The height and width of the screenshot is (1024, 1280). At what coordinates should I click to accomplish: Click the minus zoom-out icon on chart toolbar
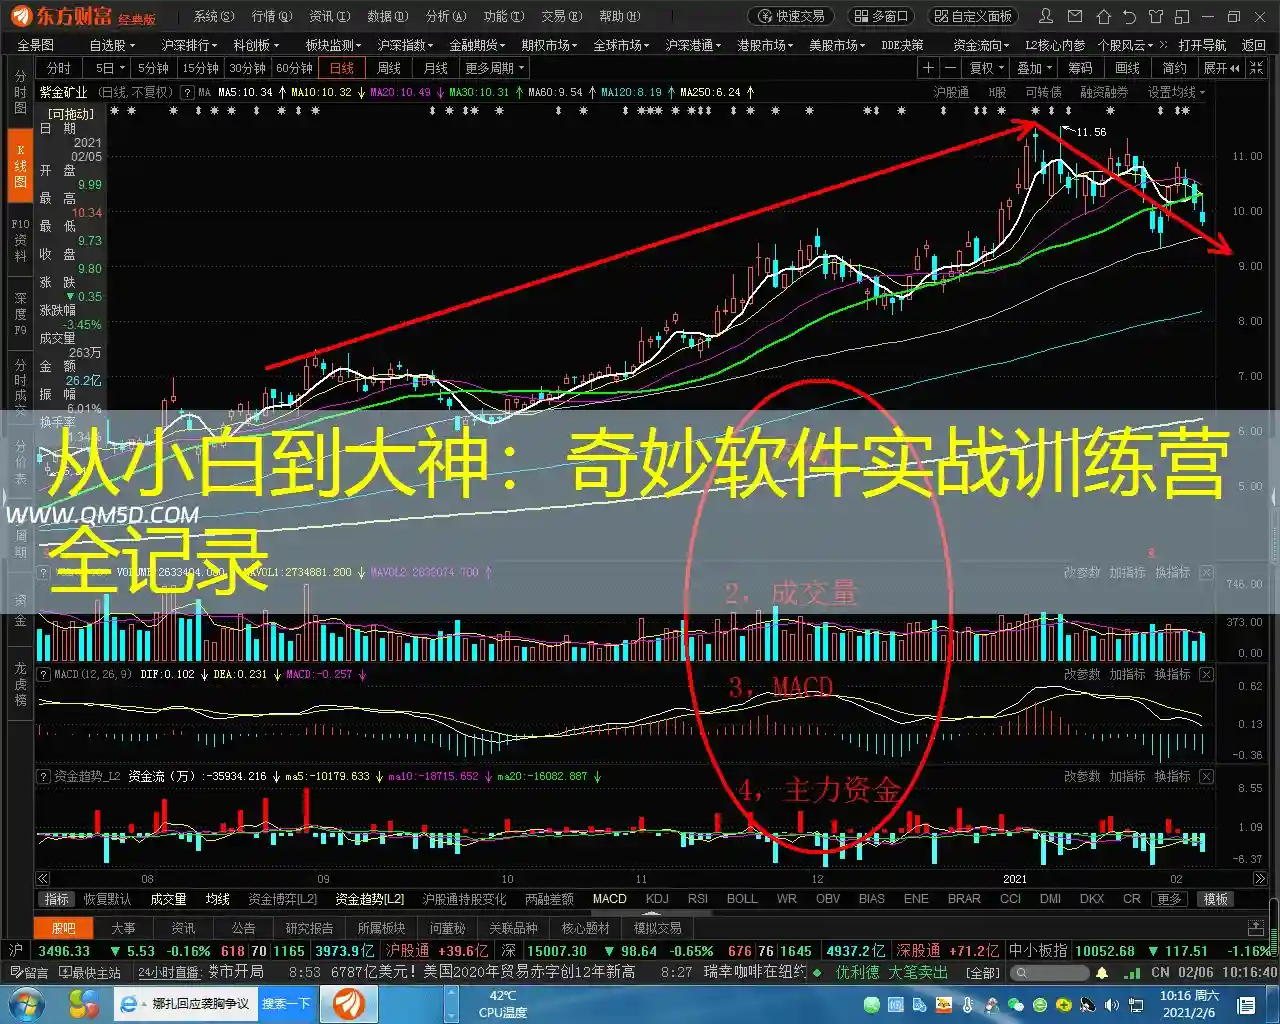point(950,68)
